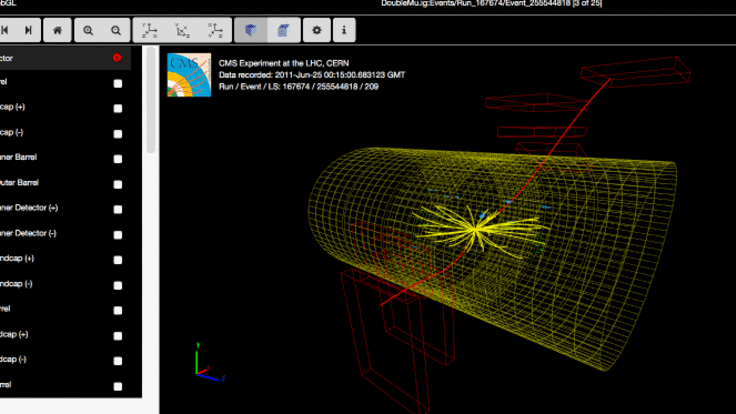Zoom out with the magnifier minus icon
736x414 pixels.
click(x=117, y=30)
